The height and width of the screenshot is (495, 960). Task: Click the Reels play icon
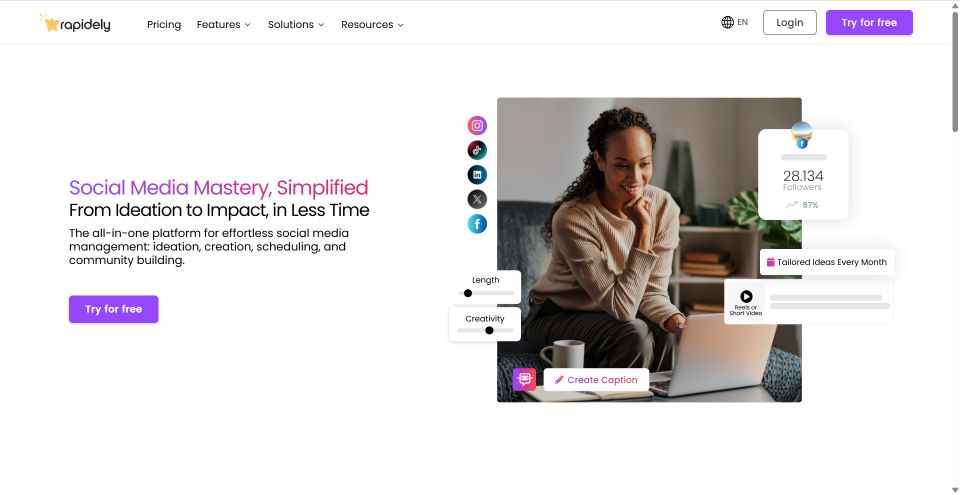coord(746,297)
